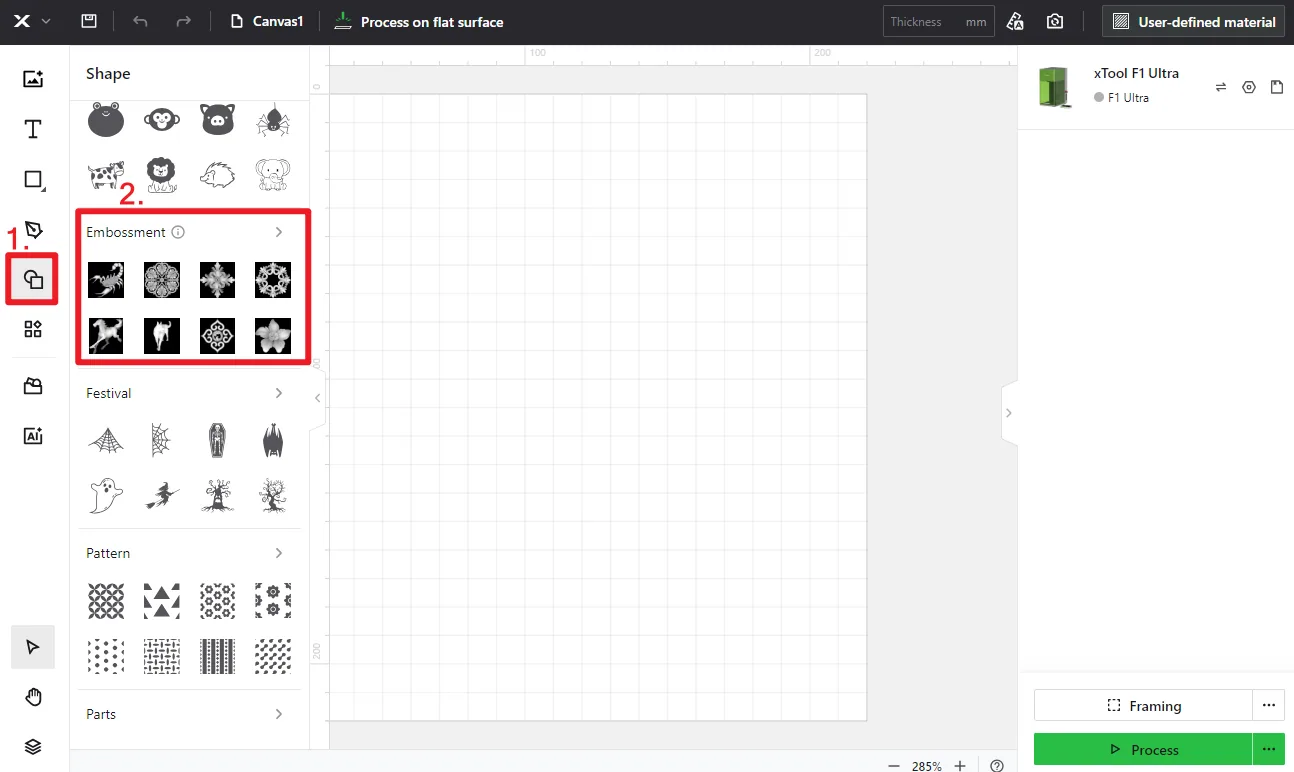The width and height of the screenshot is (1294, 772).
Task: Open the Canvas1 tab
Action: coord(266,21)
